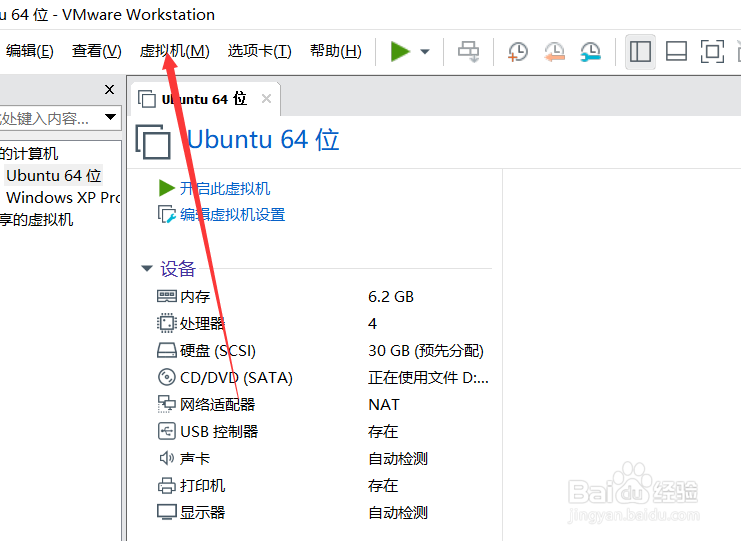The width and height of the screenshot is (741, 541).
Task: Select the 声卡 device label
Action: click(x=195, y=458)
